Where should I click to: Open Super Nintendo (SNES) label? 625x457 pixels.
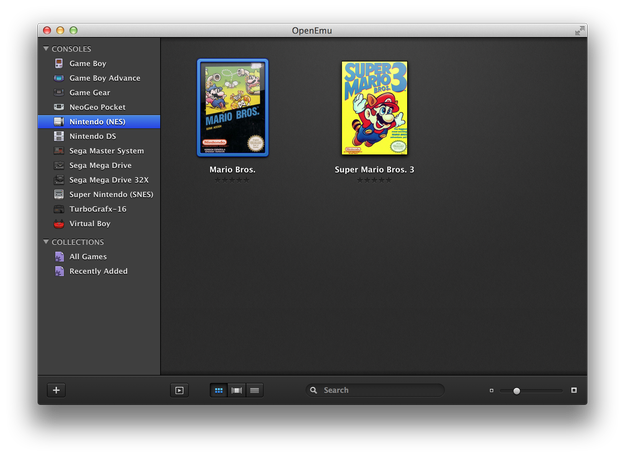click(111, 194)
